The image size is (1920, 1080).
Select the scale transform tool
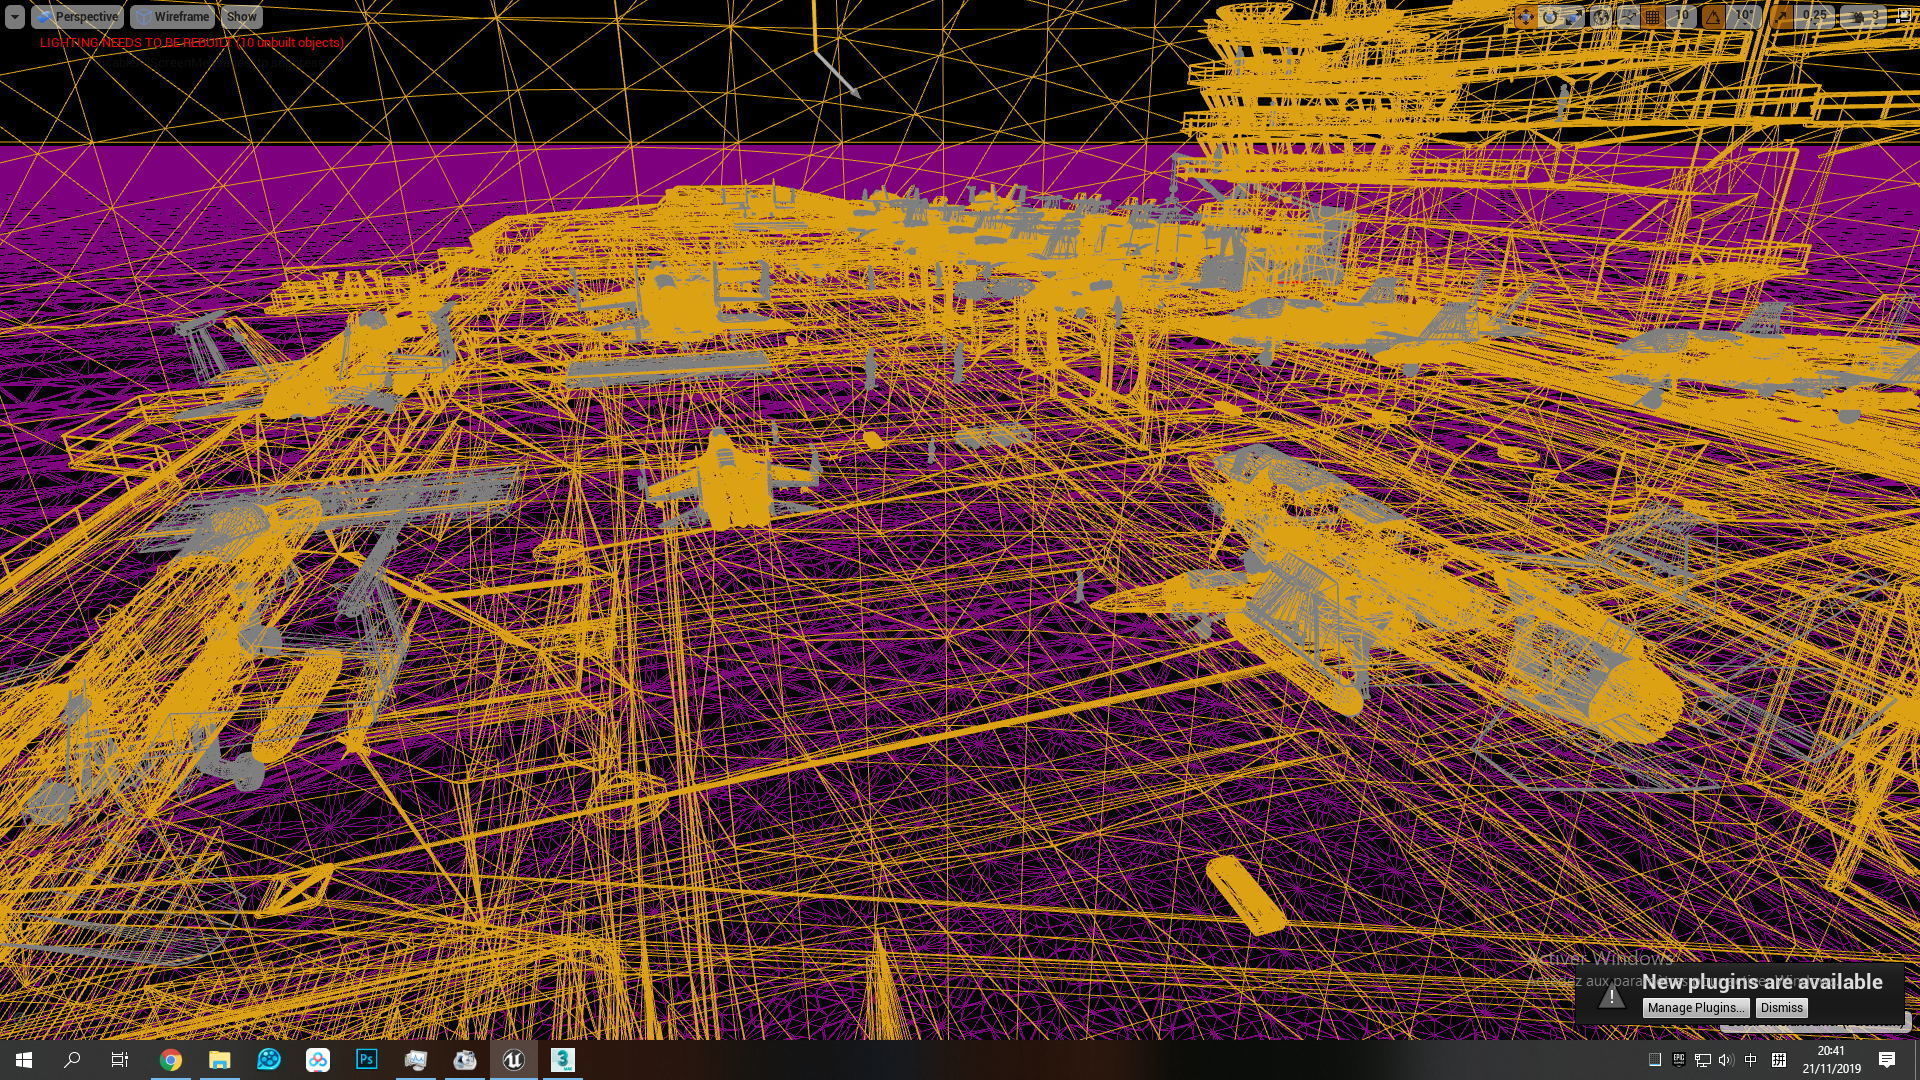[x=1574, y=17]
